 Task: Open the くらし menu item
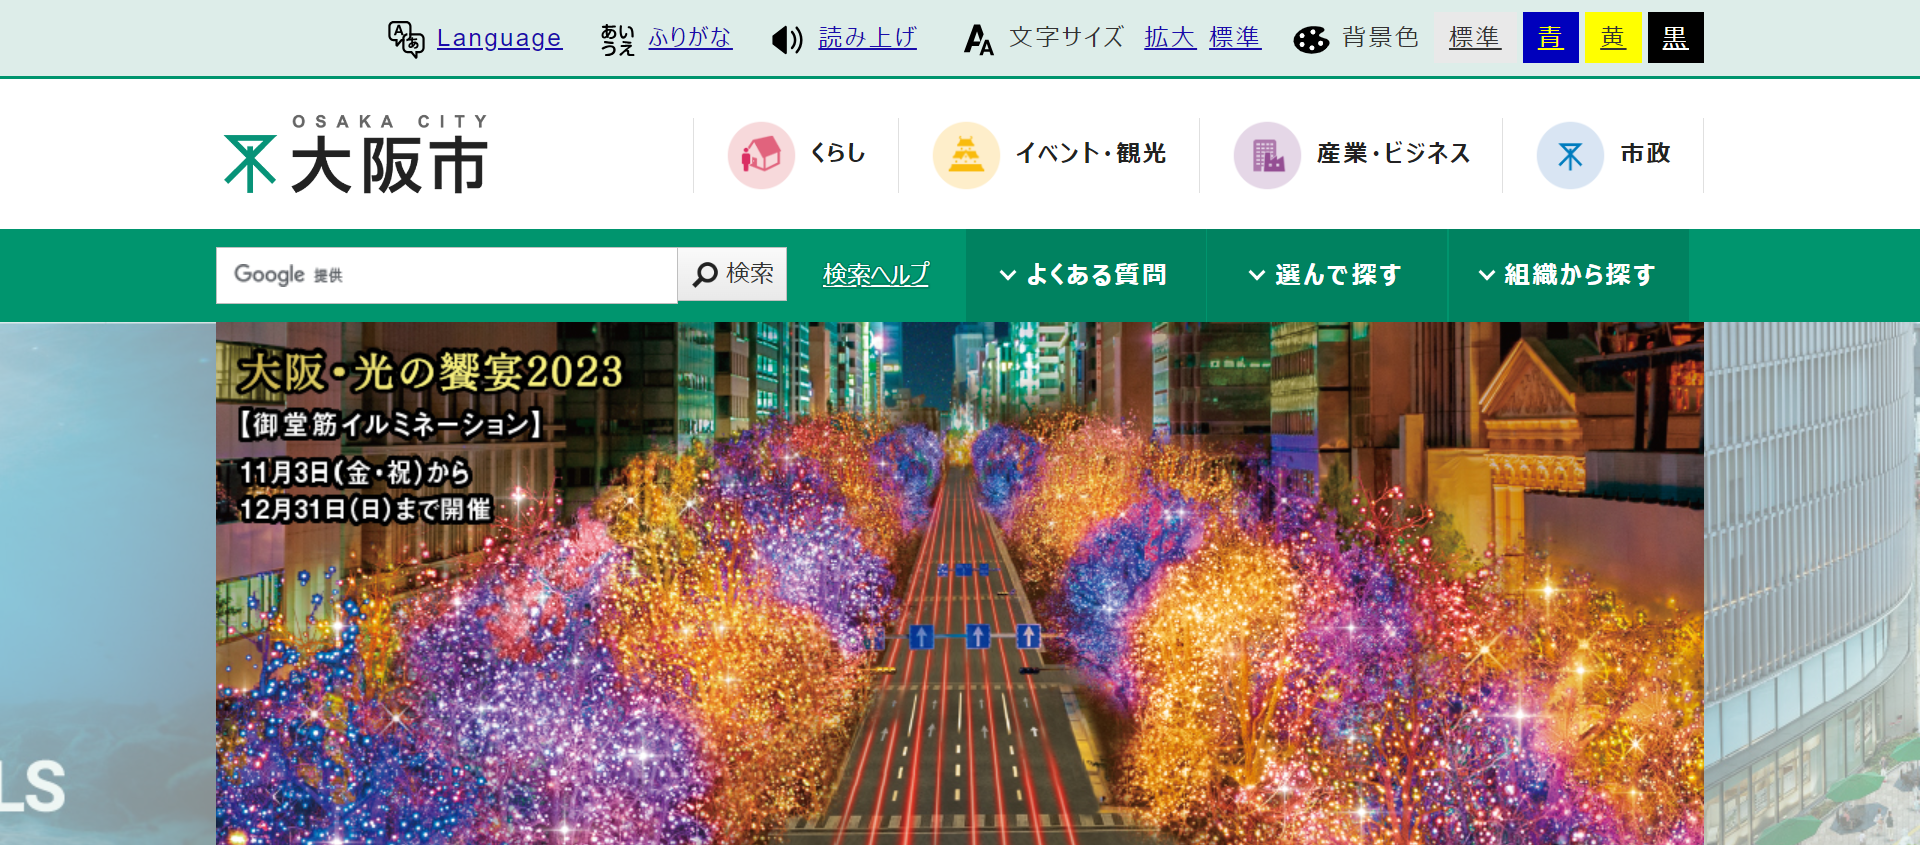point(837,153)
